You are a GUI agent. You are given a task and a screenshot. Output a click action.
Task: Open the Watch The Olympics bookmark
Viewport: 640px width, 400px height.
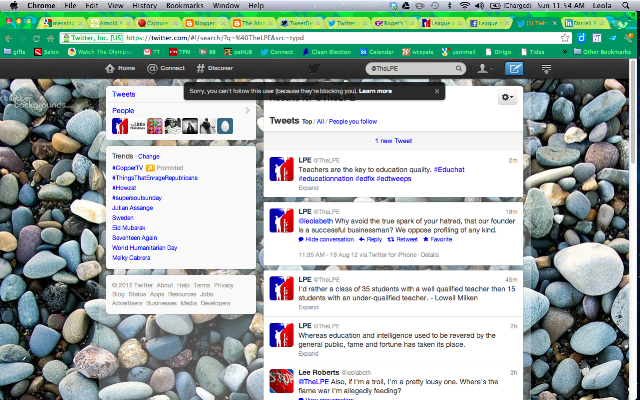[x=100, y=52]
